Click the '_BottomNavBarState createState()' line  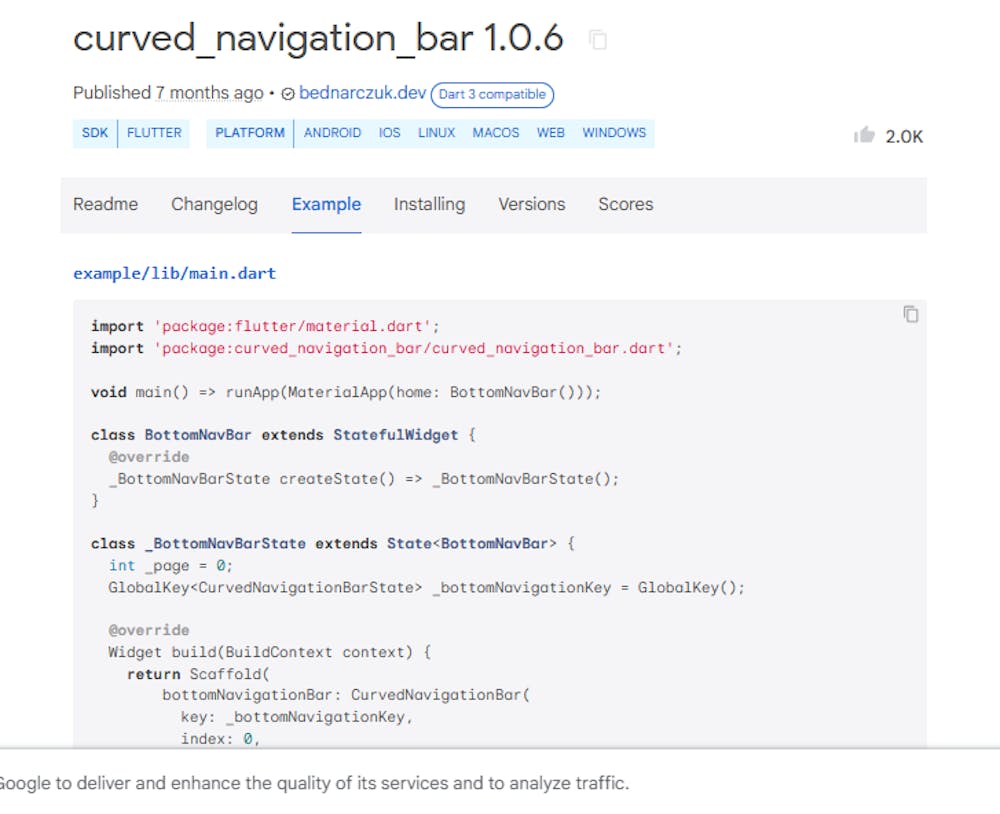364,479
